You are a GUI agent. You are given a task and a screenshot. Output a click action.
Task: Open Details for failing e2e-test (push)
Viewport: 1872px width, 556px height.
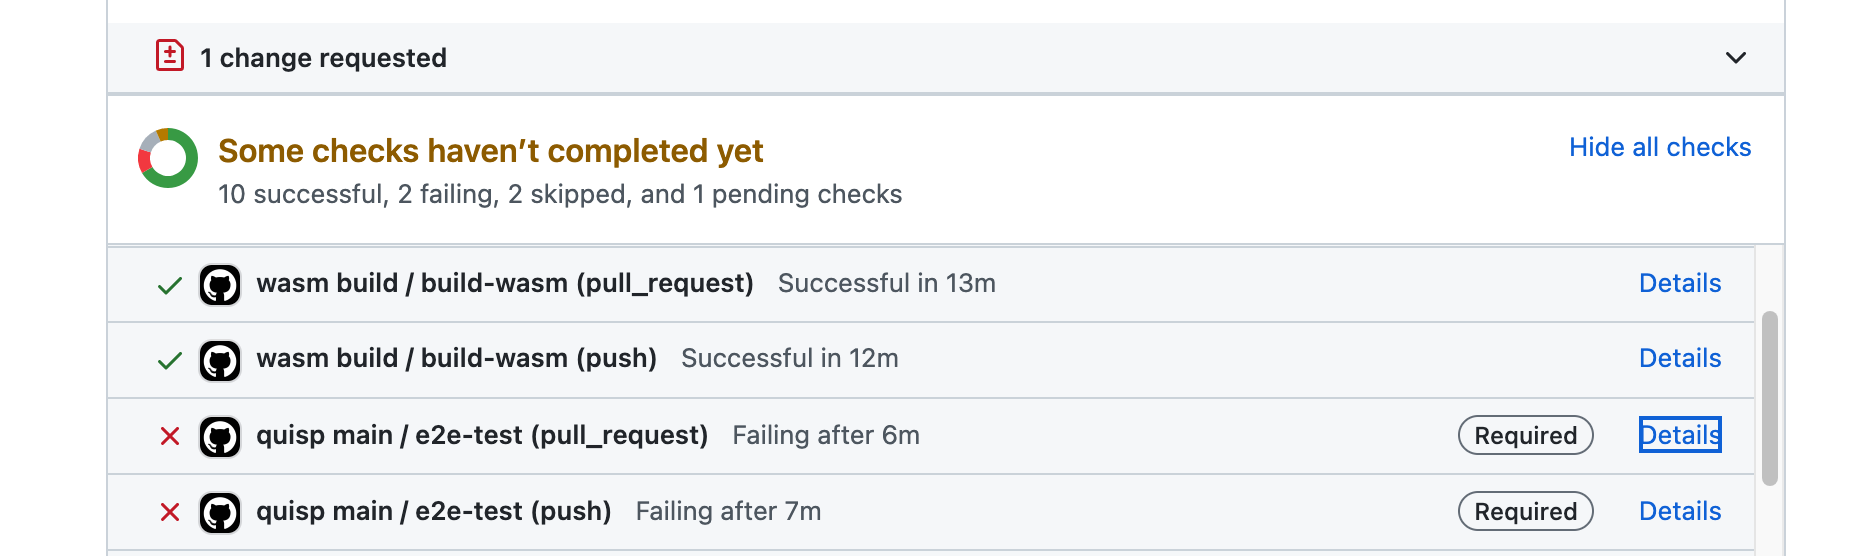point(1680,511)
